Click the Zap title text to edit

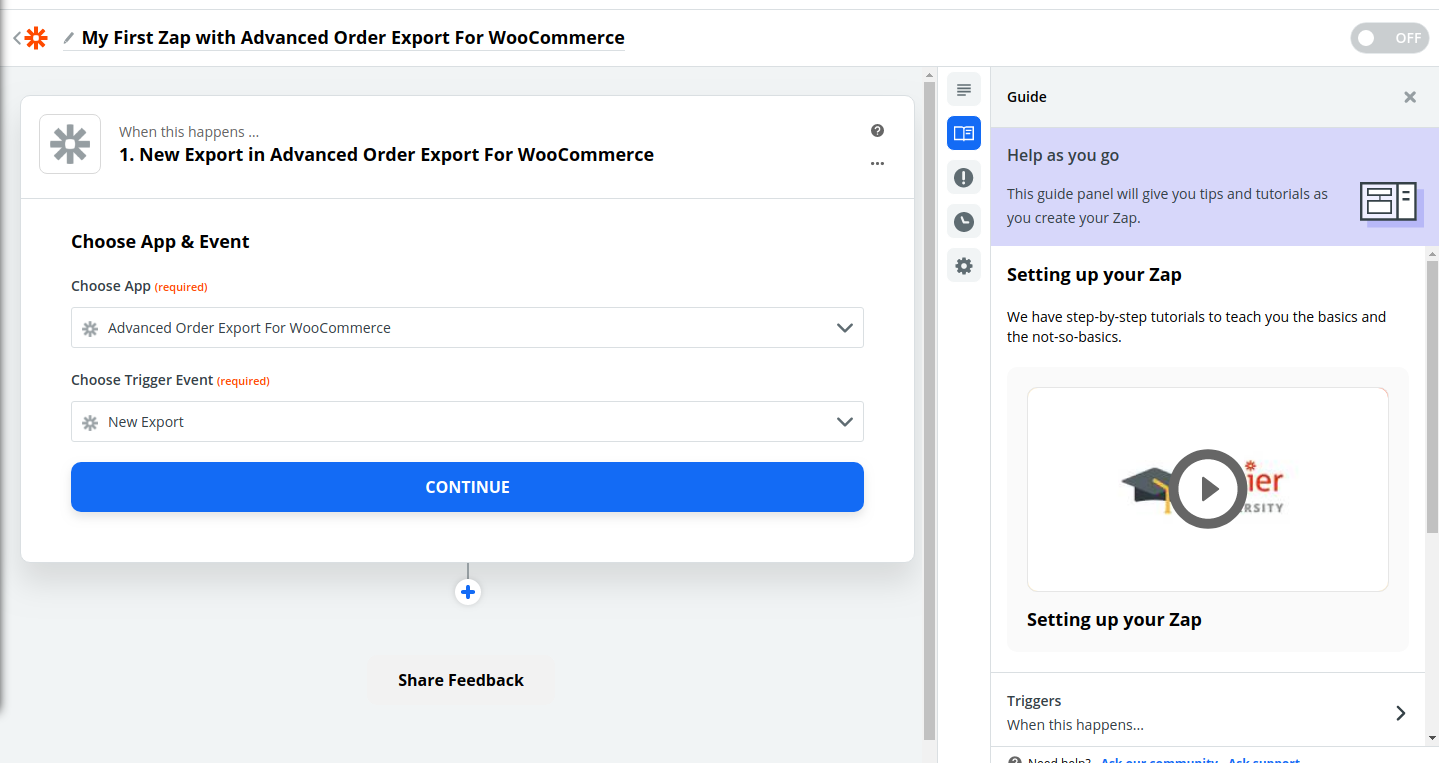(353, 38)
